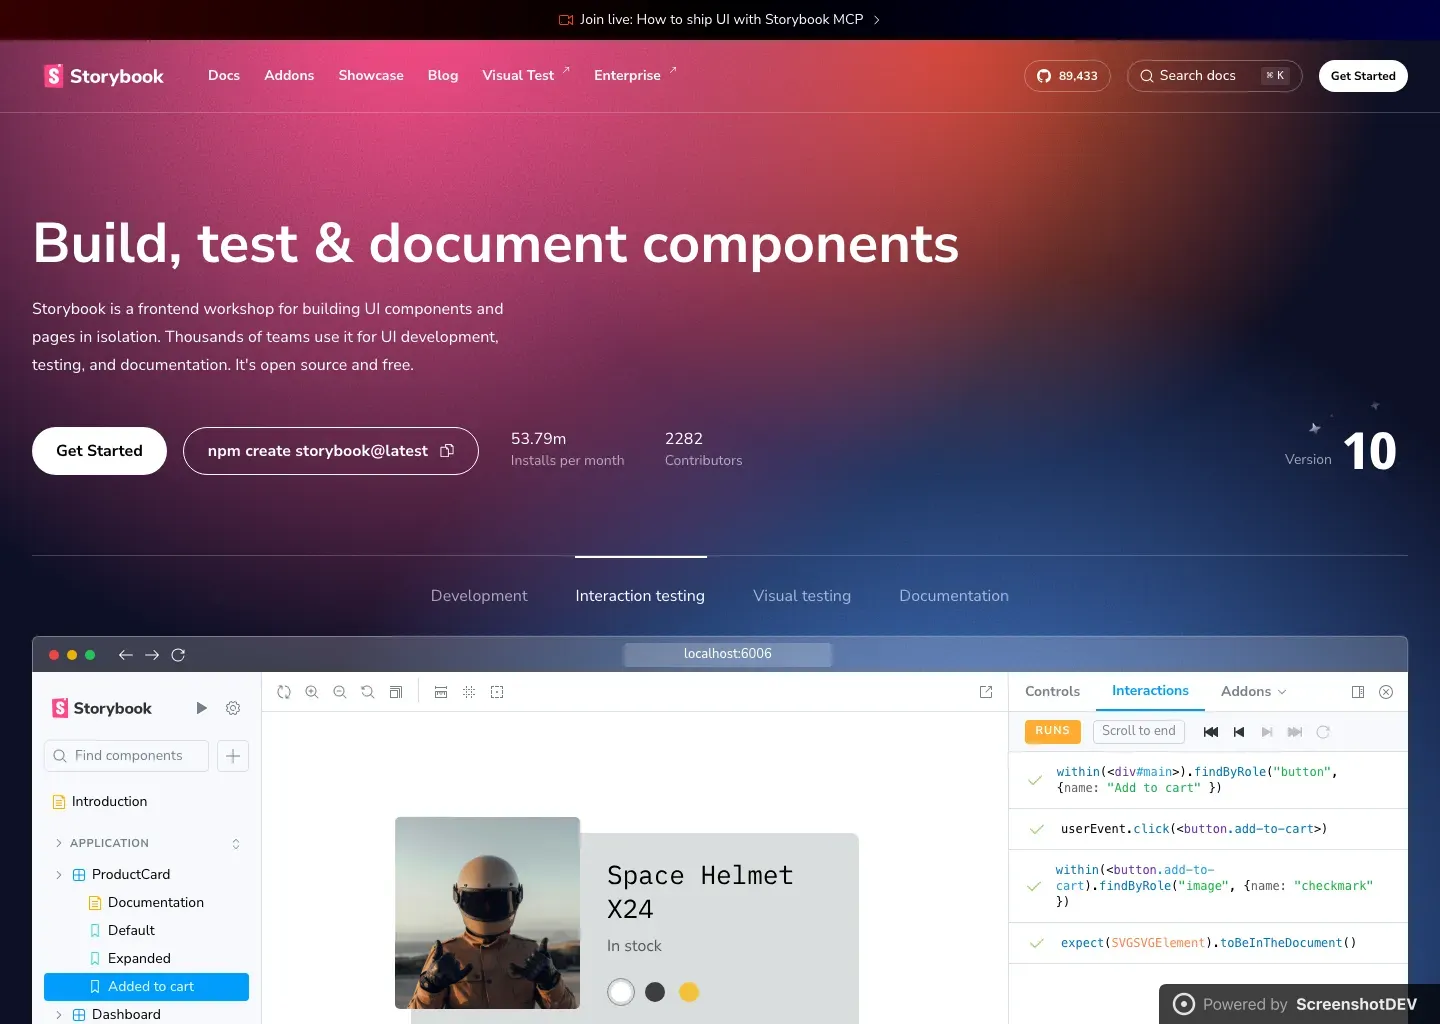Reset the canvas zoom level
This screenshot has width=1440, height=1024.
tap(368, 692)
